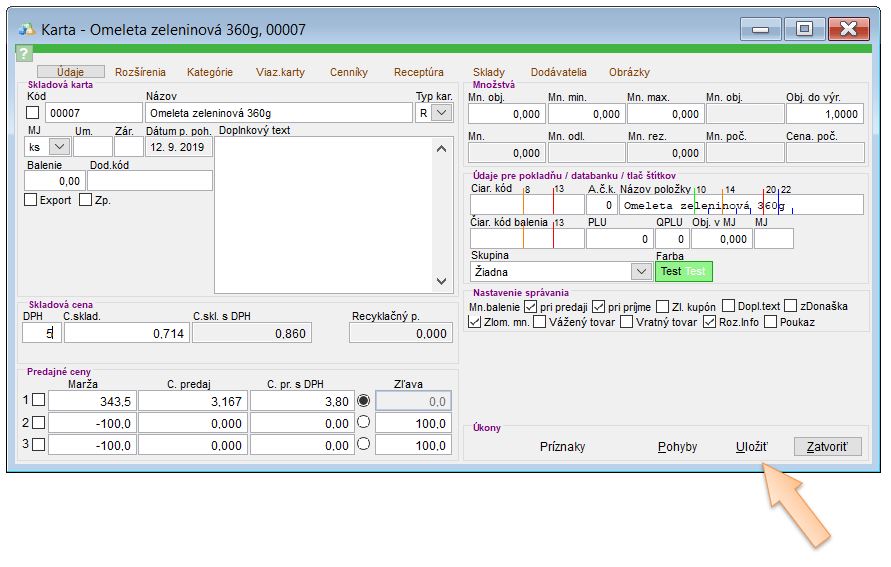Click the Zatvoriť button
The width and height of the screenshot is (891, 567).
pyautogui.click(x=826, y=446)
